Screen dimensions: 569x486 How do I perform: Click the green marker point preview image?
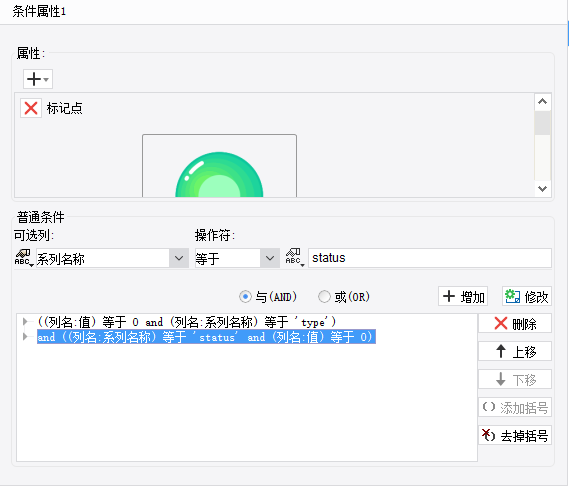point(219,166)
